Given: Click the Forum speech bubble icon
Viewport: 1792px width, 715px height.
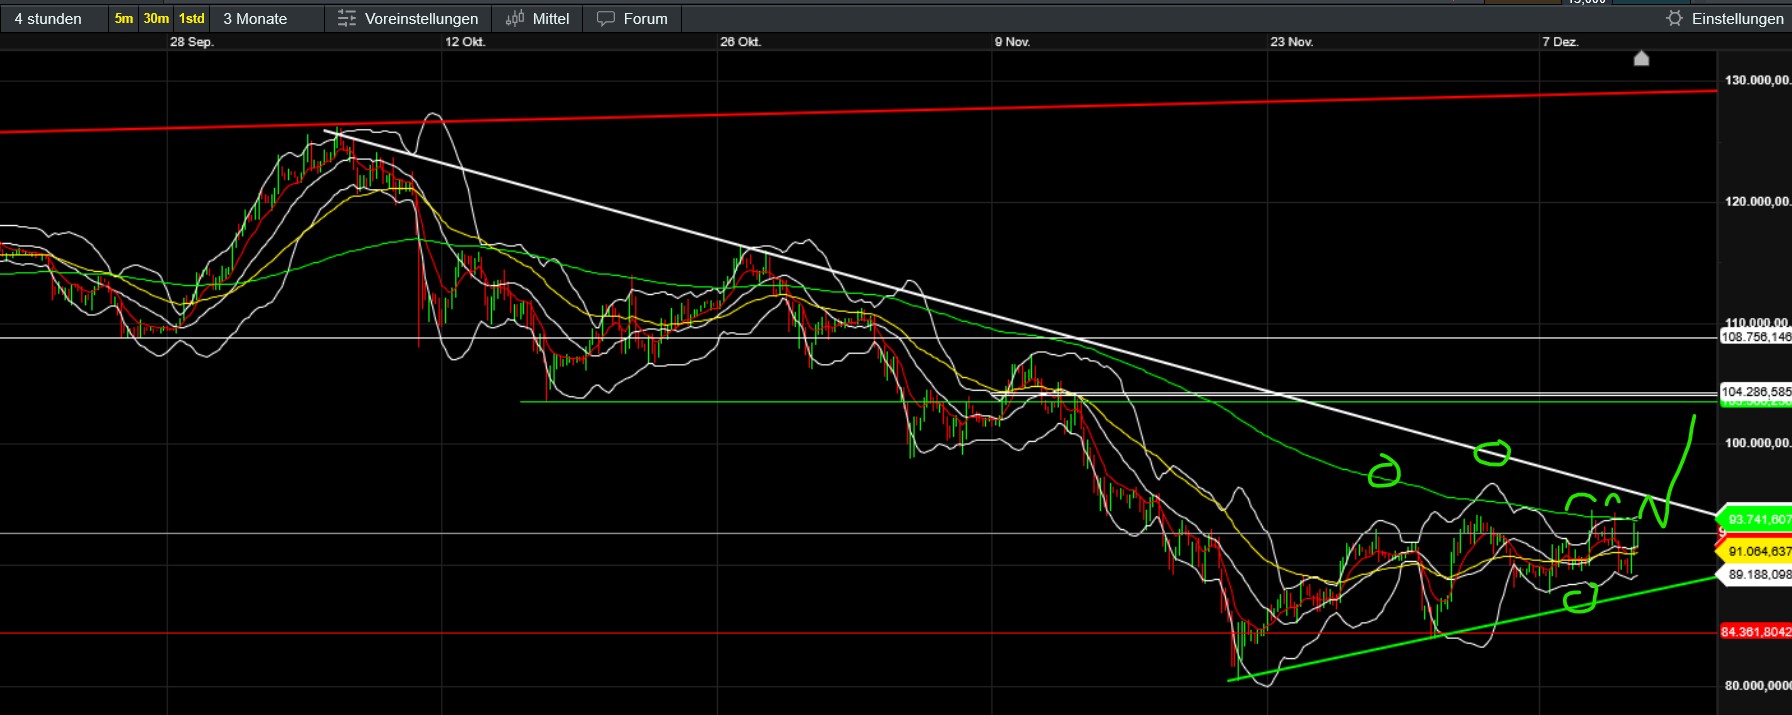Looking at the screenshot, I should pos(605,19).
